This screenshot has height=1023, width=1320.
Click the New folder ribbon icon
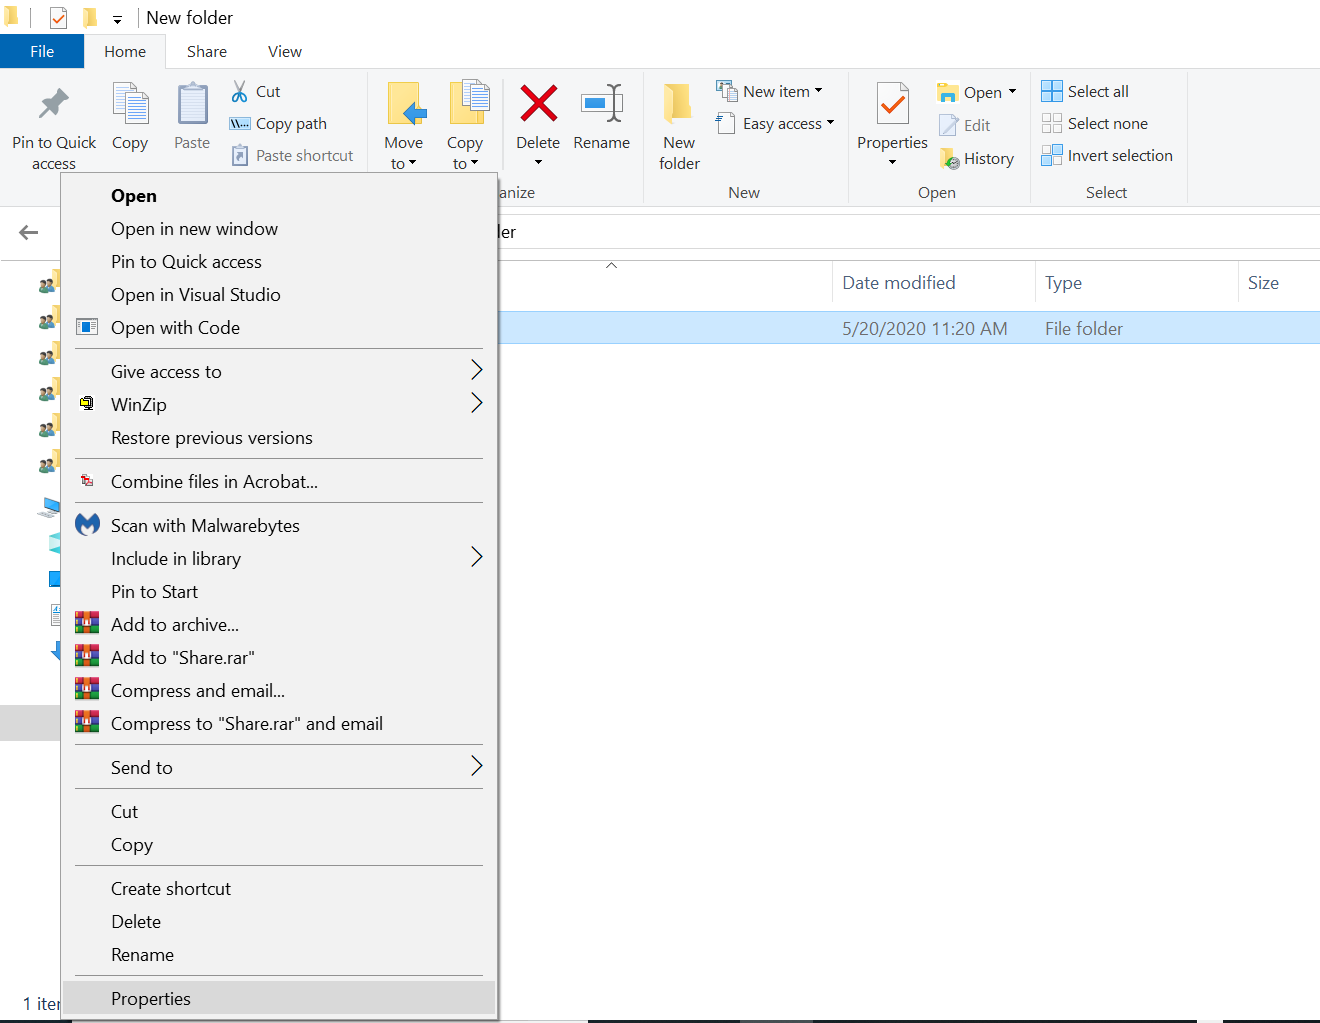679,106
